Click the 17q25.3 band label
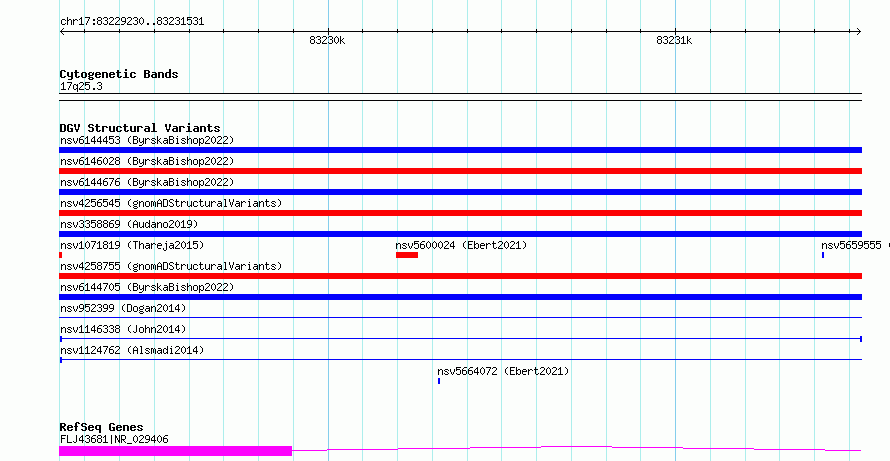 point(81,87)
